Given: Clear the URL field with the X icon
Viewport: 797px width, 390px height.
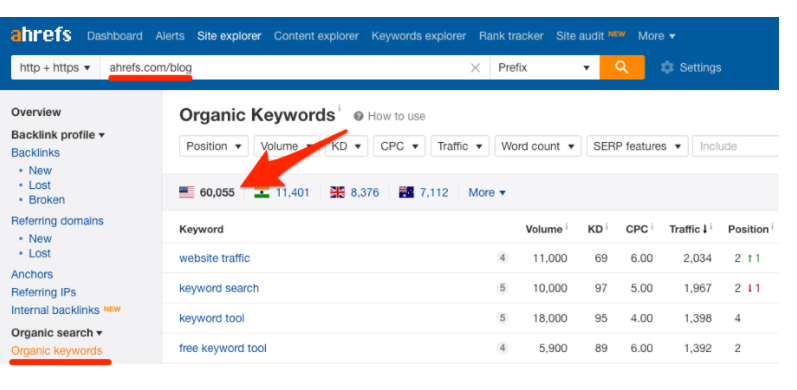Looking at the screenshot, I should click(475, 68).
